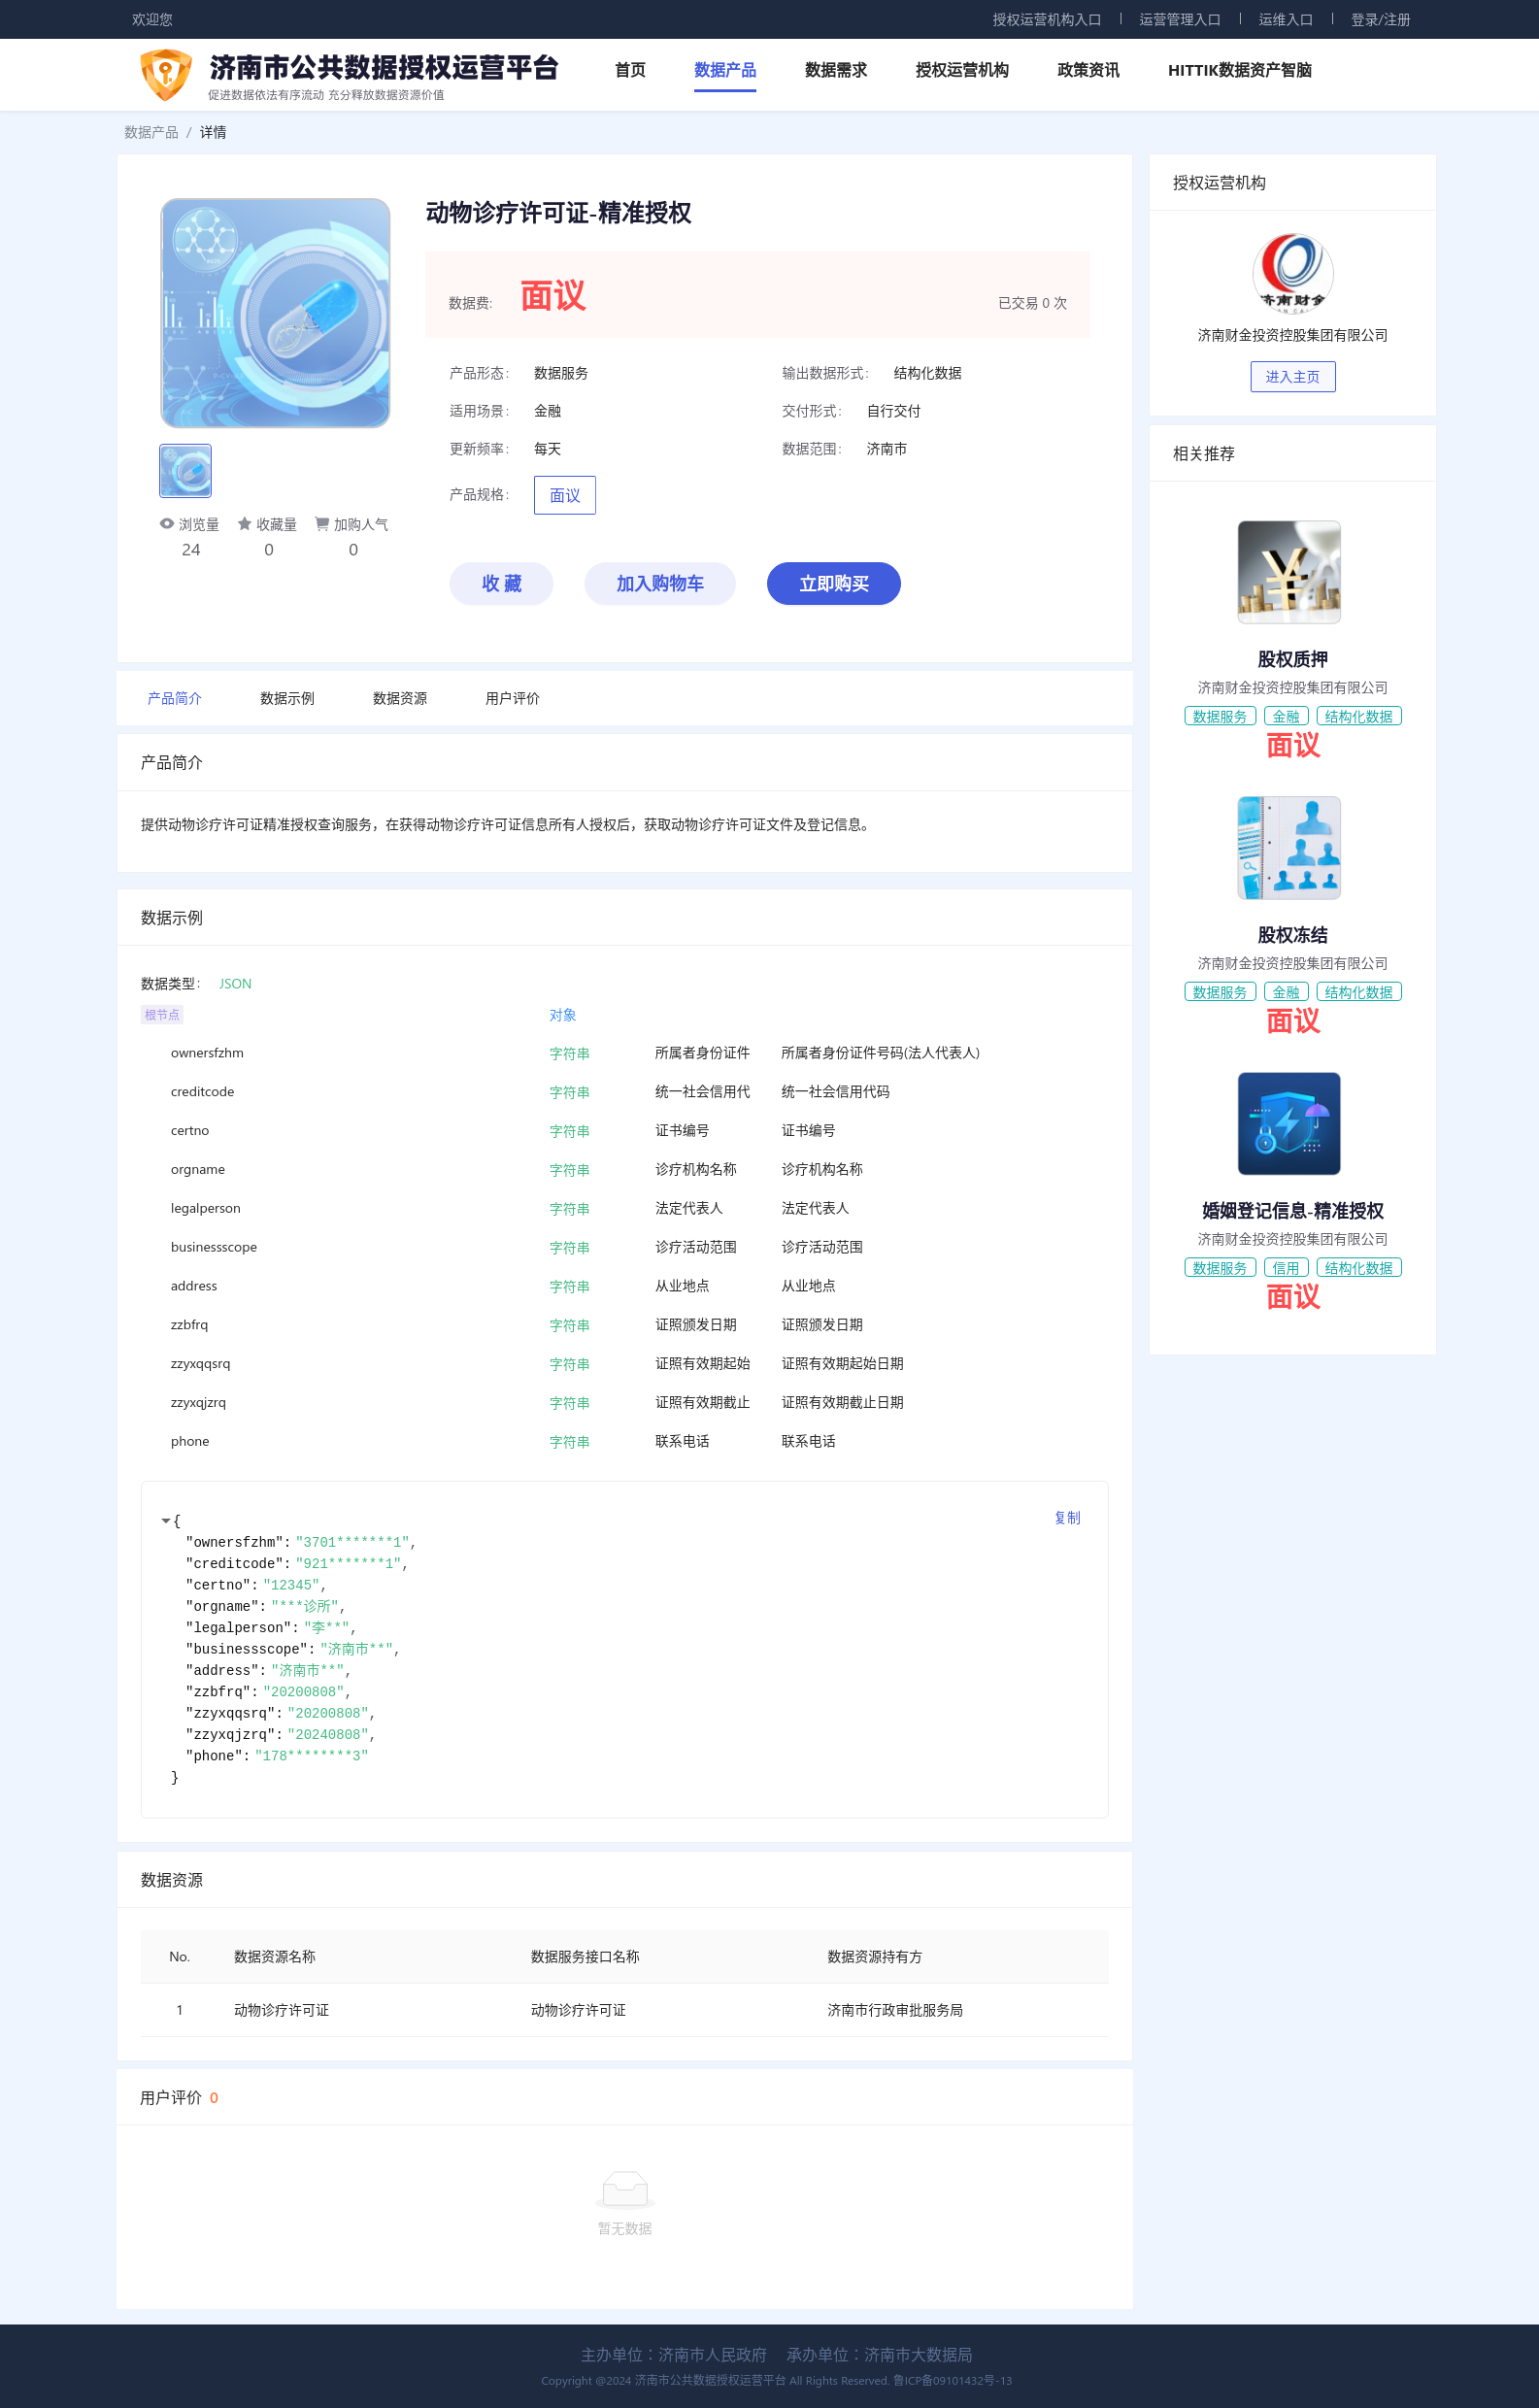Select the 面议 product specification option
The image size is (1539, 2408).
pos(565,495)
